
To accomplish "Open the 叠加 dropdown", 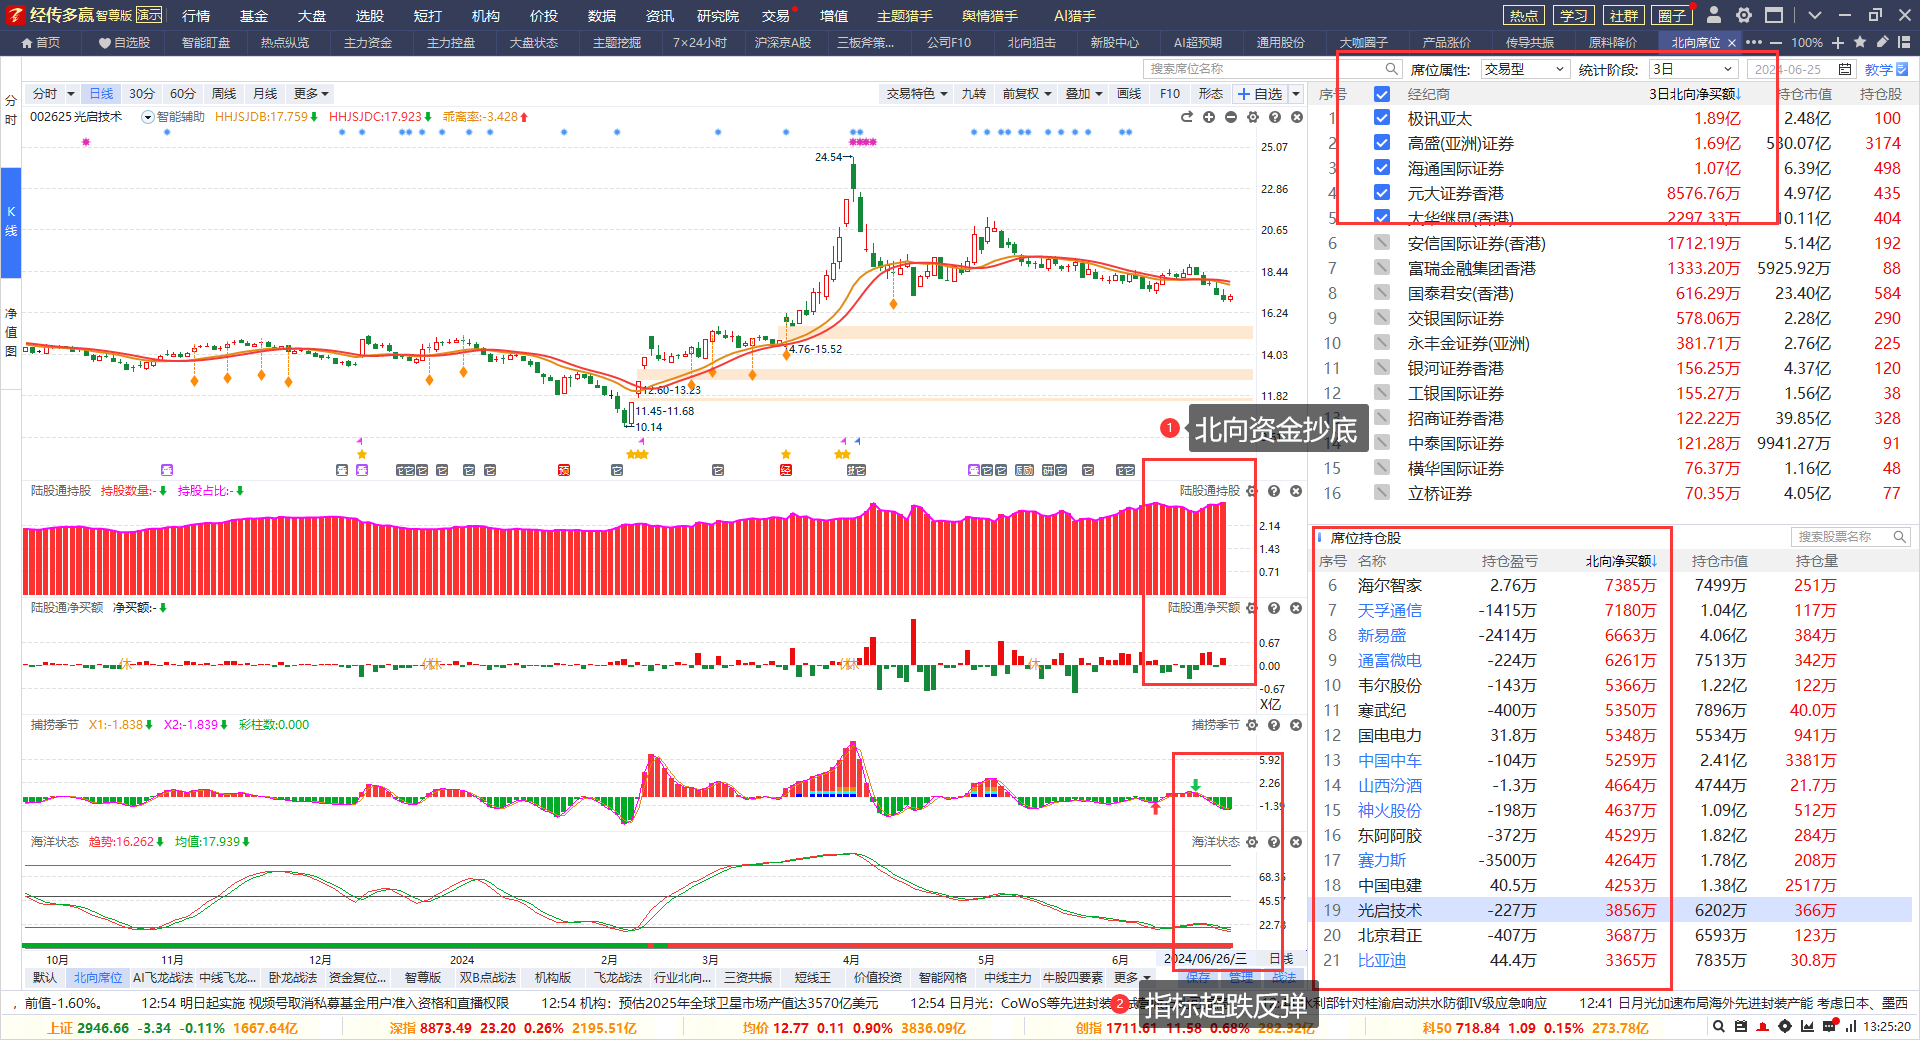I will pos(1084,94).
